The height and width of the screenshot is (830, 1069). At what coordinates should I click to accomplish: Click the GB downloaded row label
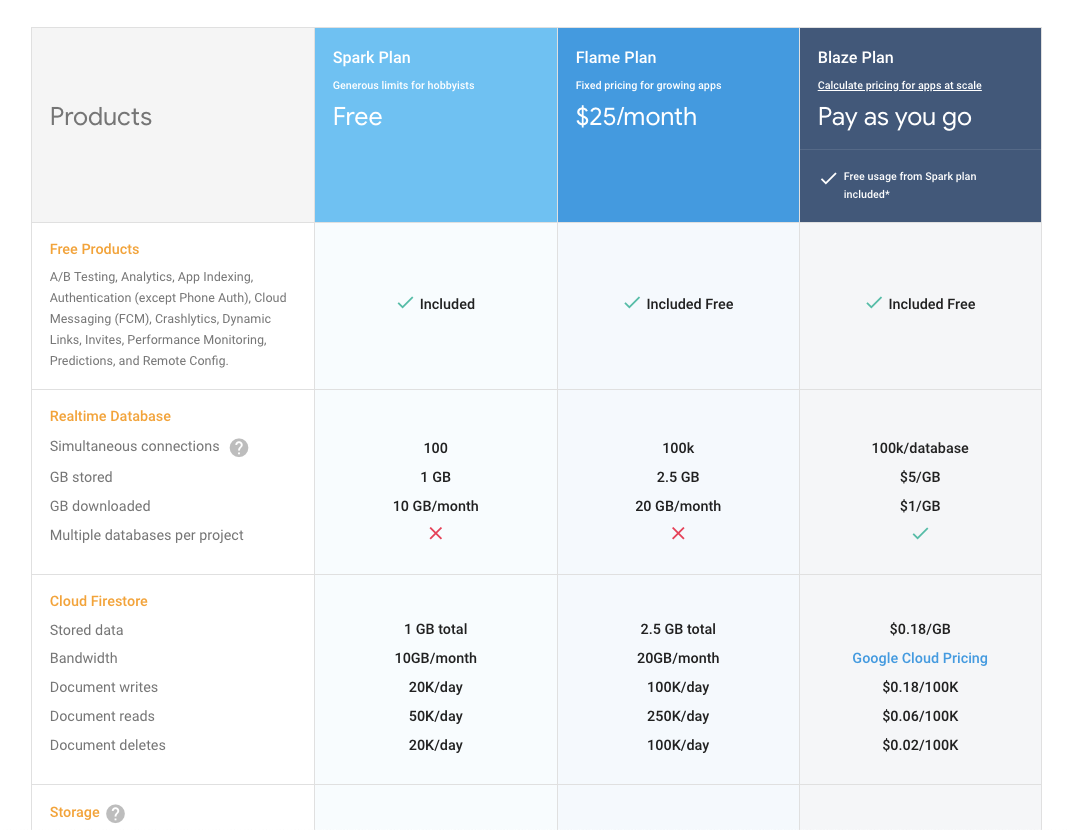coord(100,506)
